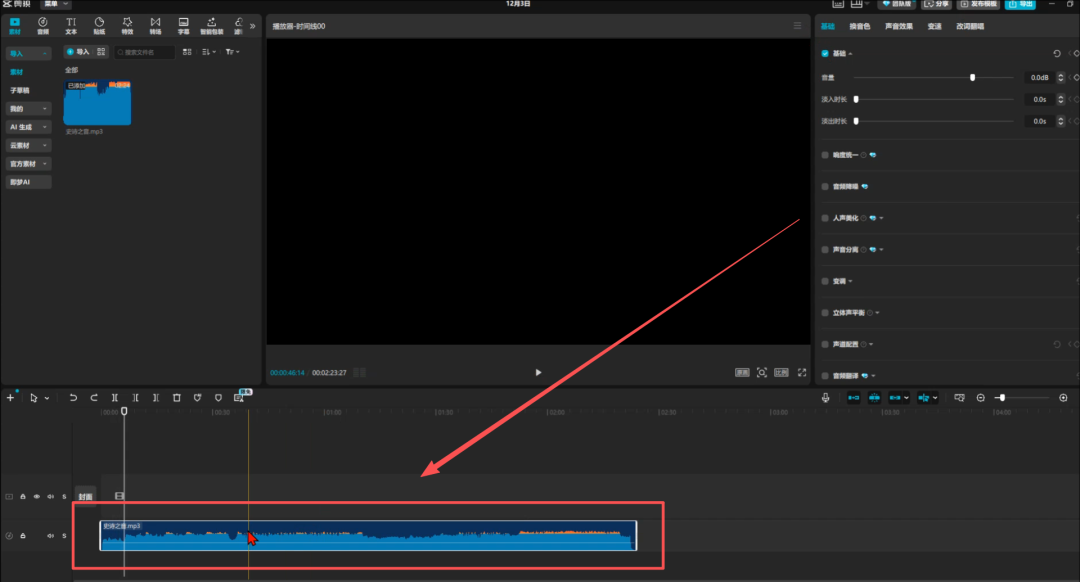The image size is (1080, 582).
Task: Open the 转场 (Transitions) panel icon
Action: tap(155, 24)
